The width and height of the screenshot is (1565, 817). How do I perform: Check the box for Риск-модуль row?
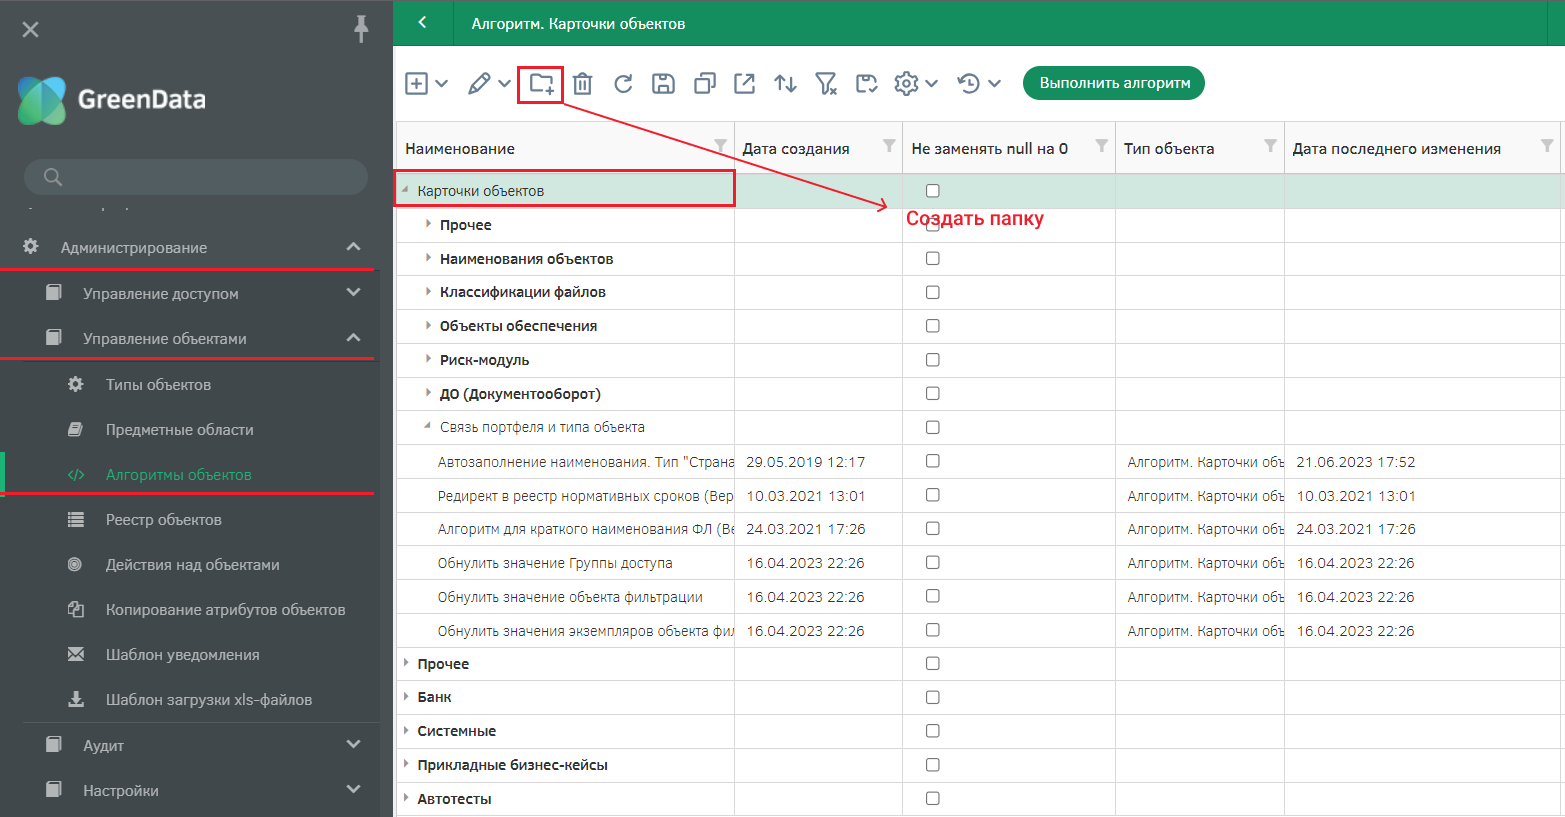(x=932, y=360)
